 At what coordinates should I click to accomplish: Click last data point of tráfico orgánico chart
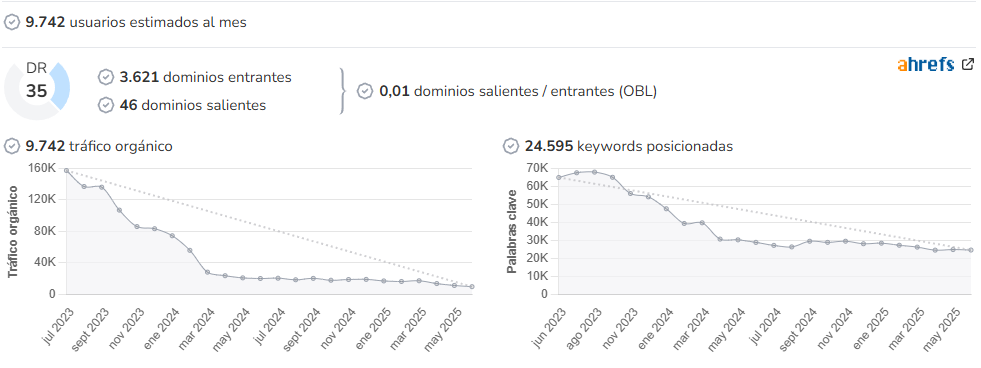click(472, 287)
